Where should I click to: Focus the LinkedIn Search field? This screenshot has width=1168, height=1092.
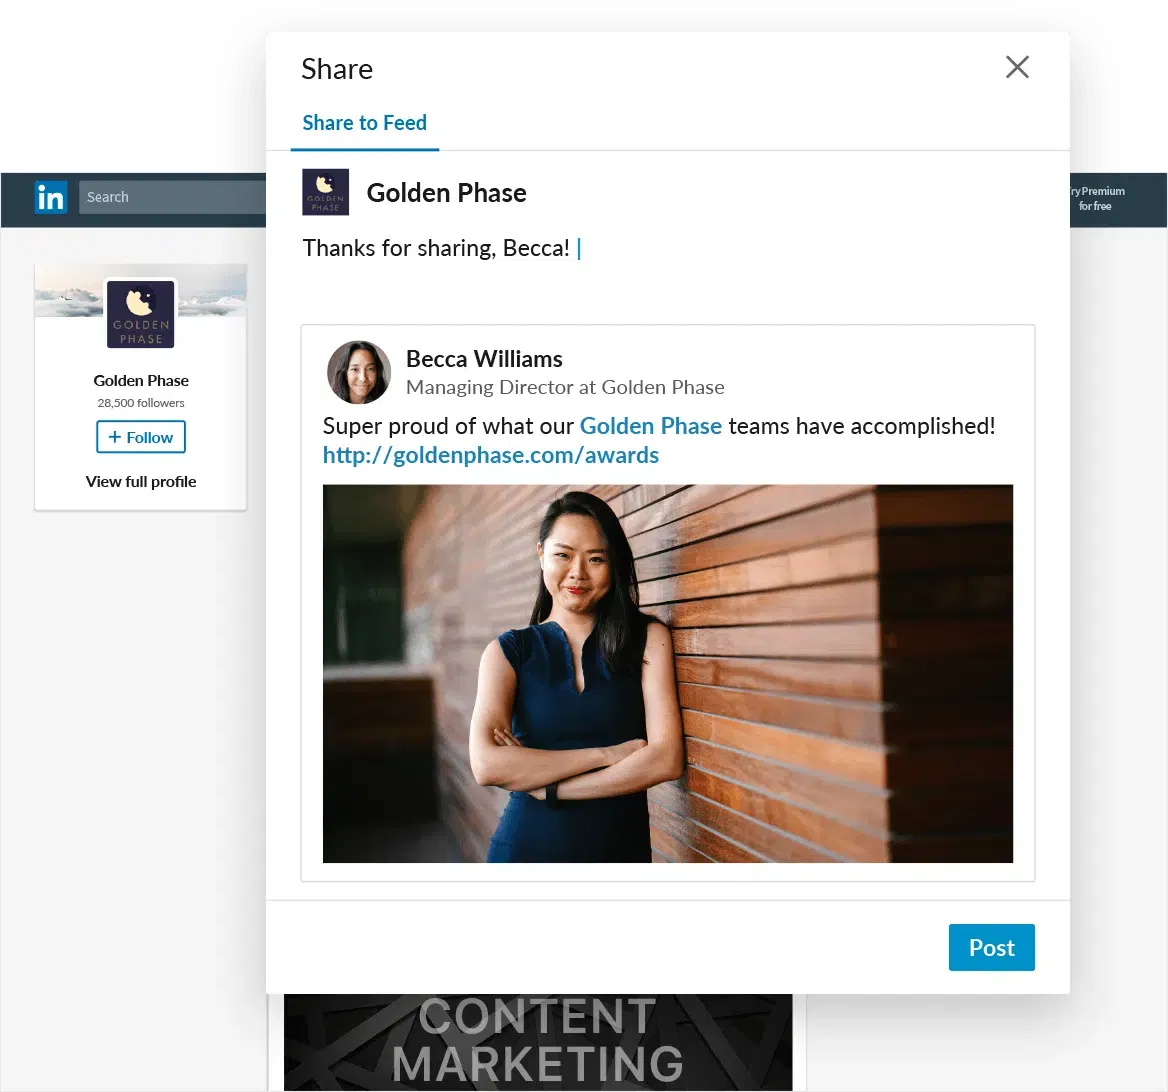170,197
